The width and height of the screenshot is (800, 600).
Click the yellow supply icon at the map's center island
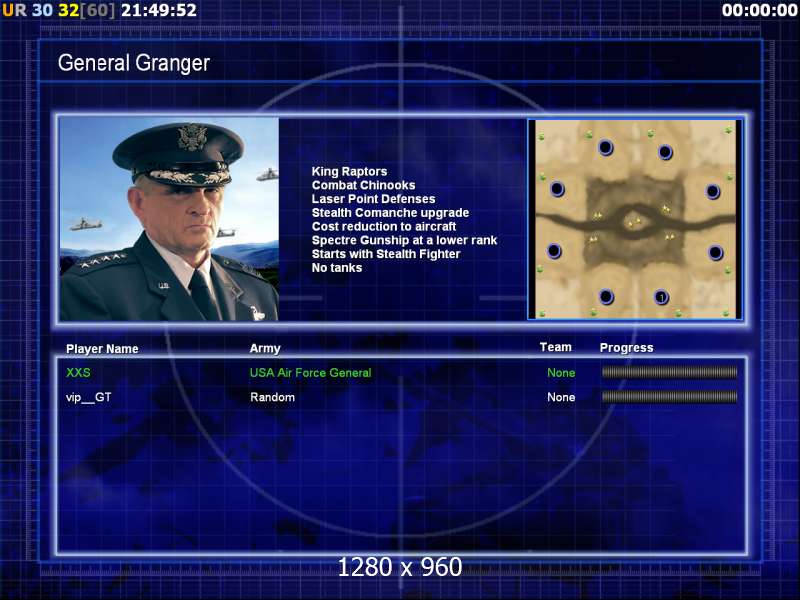tap(634, 223)
